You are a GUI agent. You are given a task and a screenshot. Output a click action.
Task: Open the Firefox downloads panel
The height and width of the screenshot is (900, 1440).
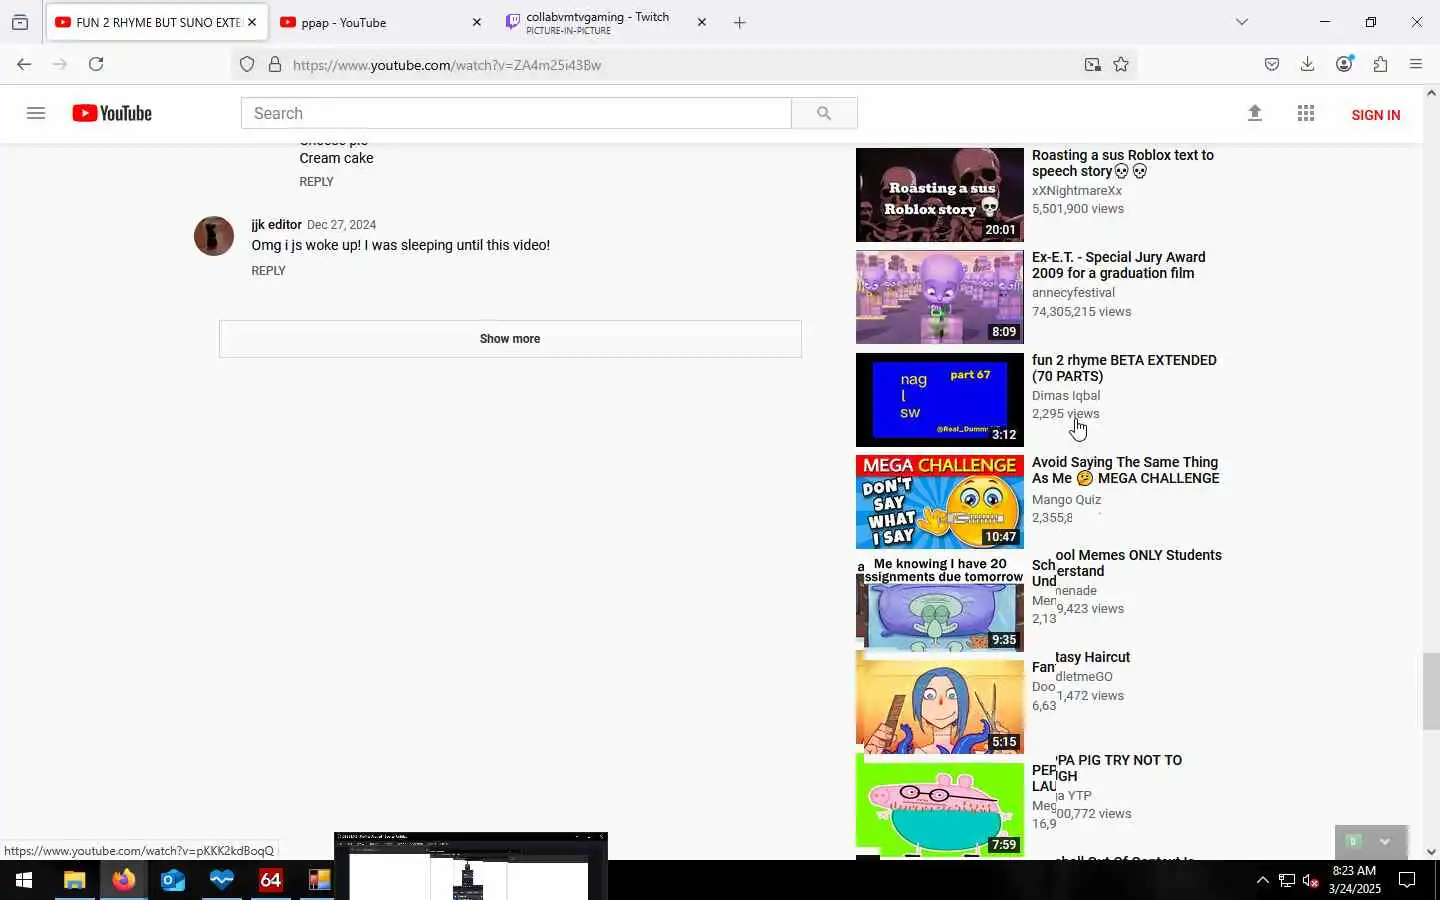(1307, 64)
